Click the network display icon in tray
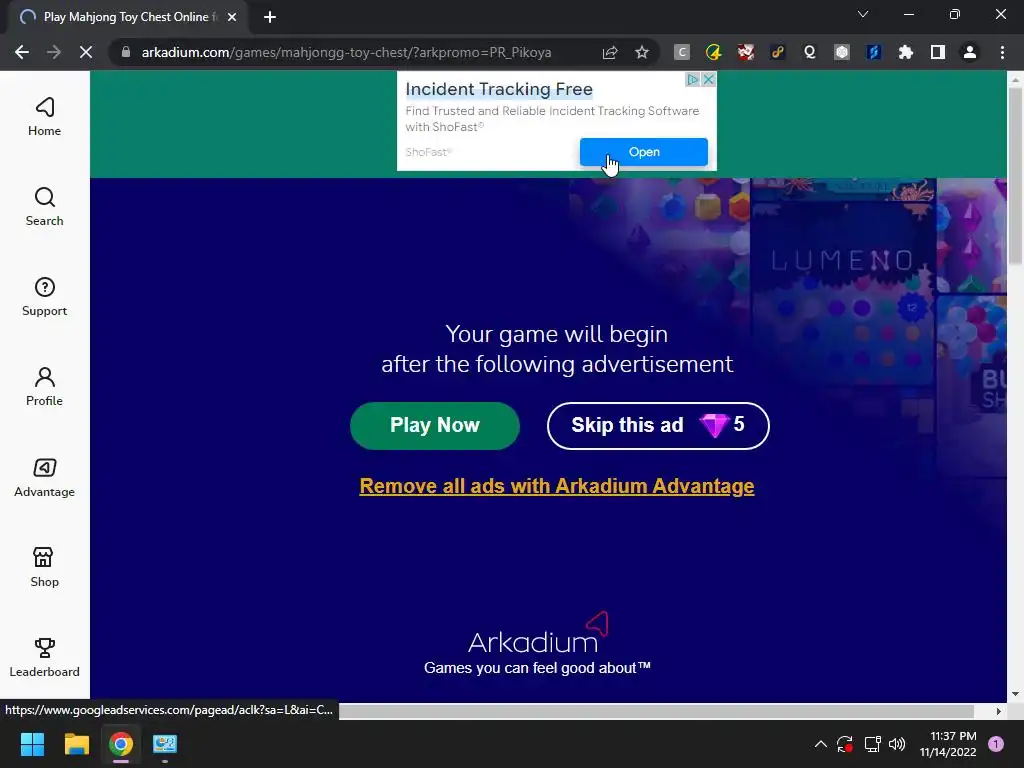This screenshot has width=1024, height=768. (872, 744)
